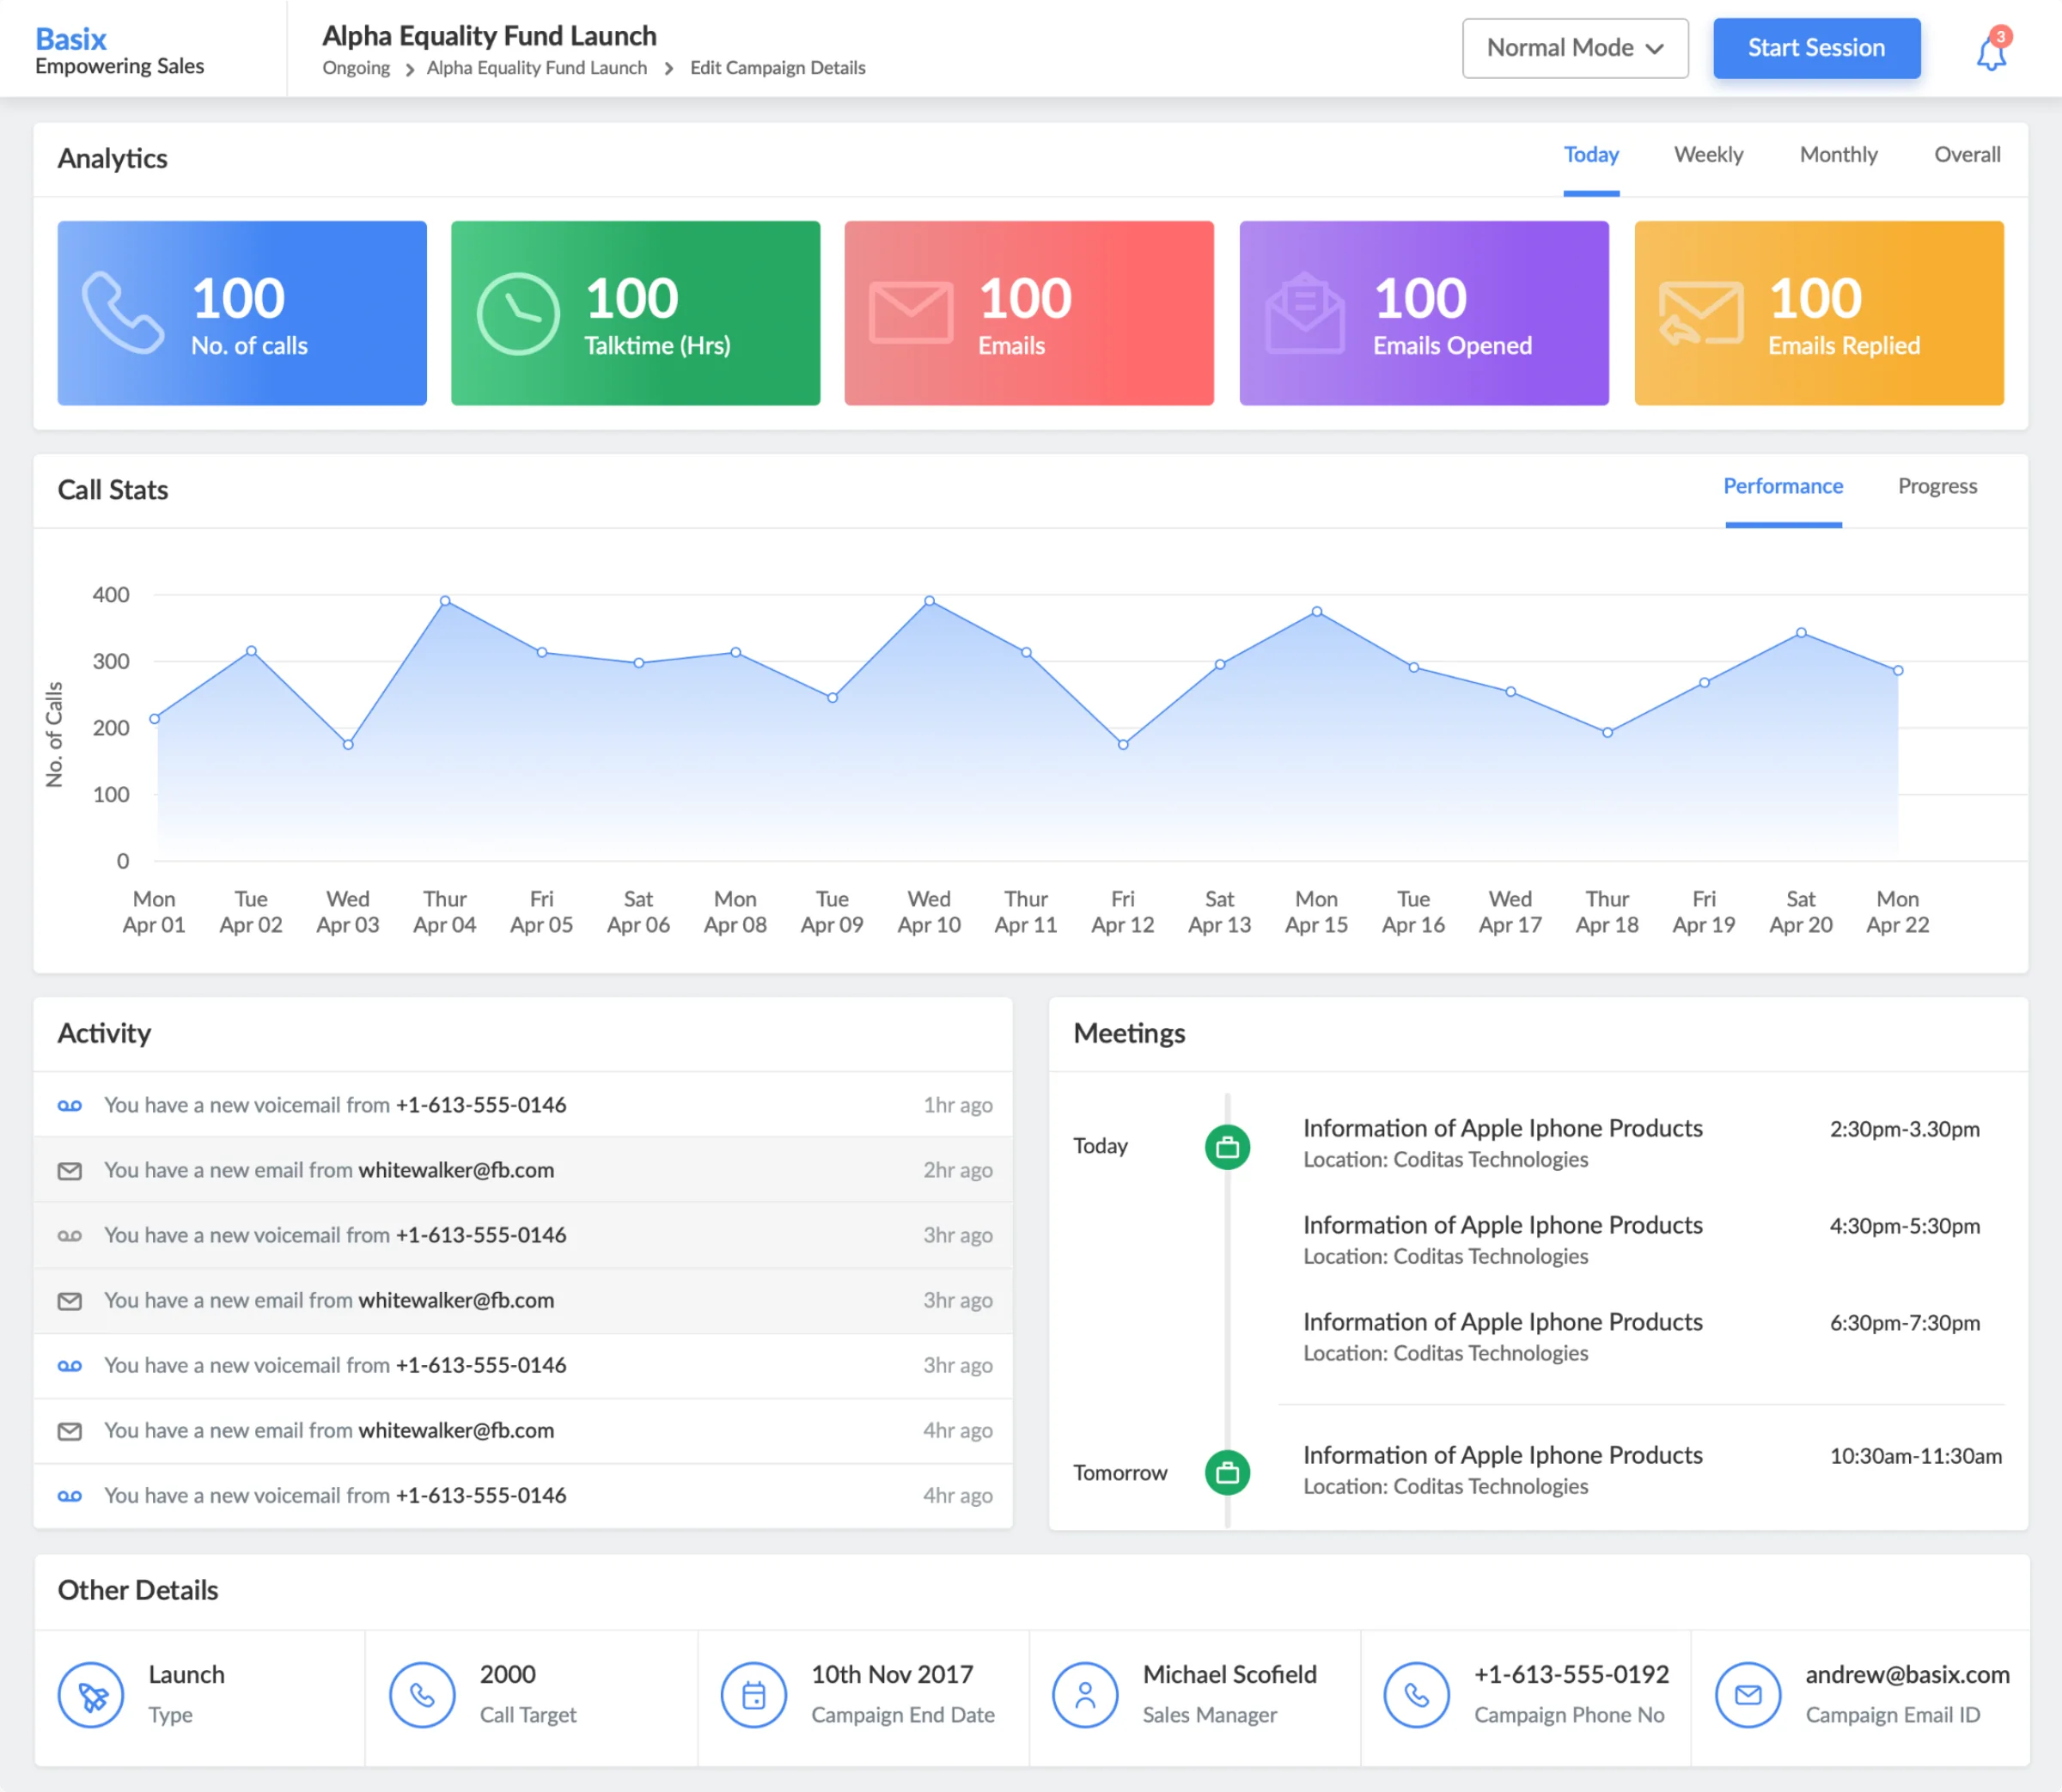This screenshot has width=2062, height=1792.
Task: Click voicemail icon in 1hr ago activity row
Action: point(70,1105)
